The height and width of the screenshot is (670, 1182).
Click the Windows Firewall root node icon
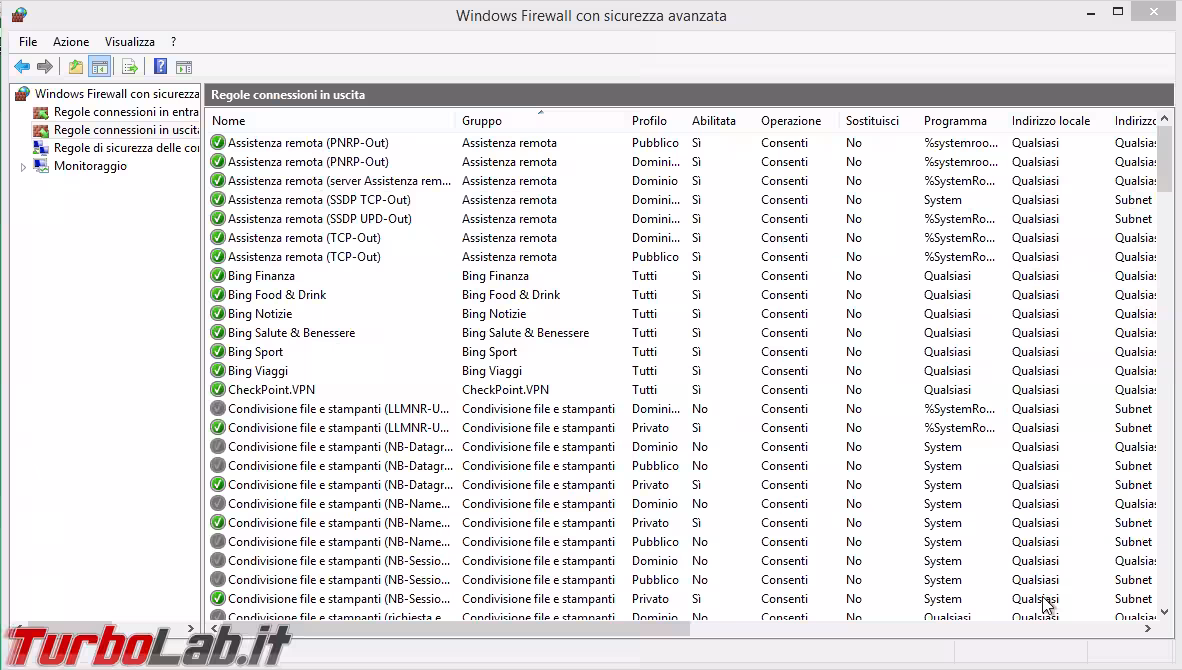[x=22, y=93]
